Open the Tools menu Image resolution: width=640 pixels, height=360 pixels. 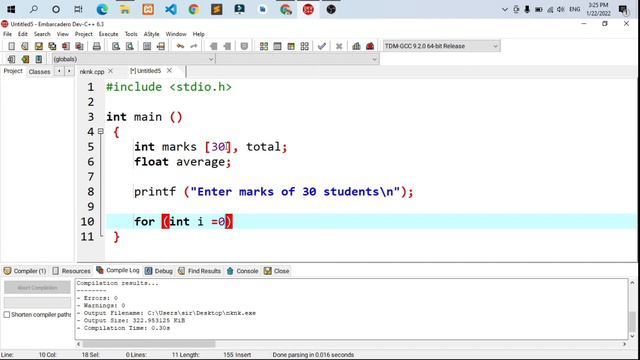[131, 34]
